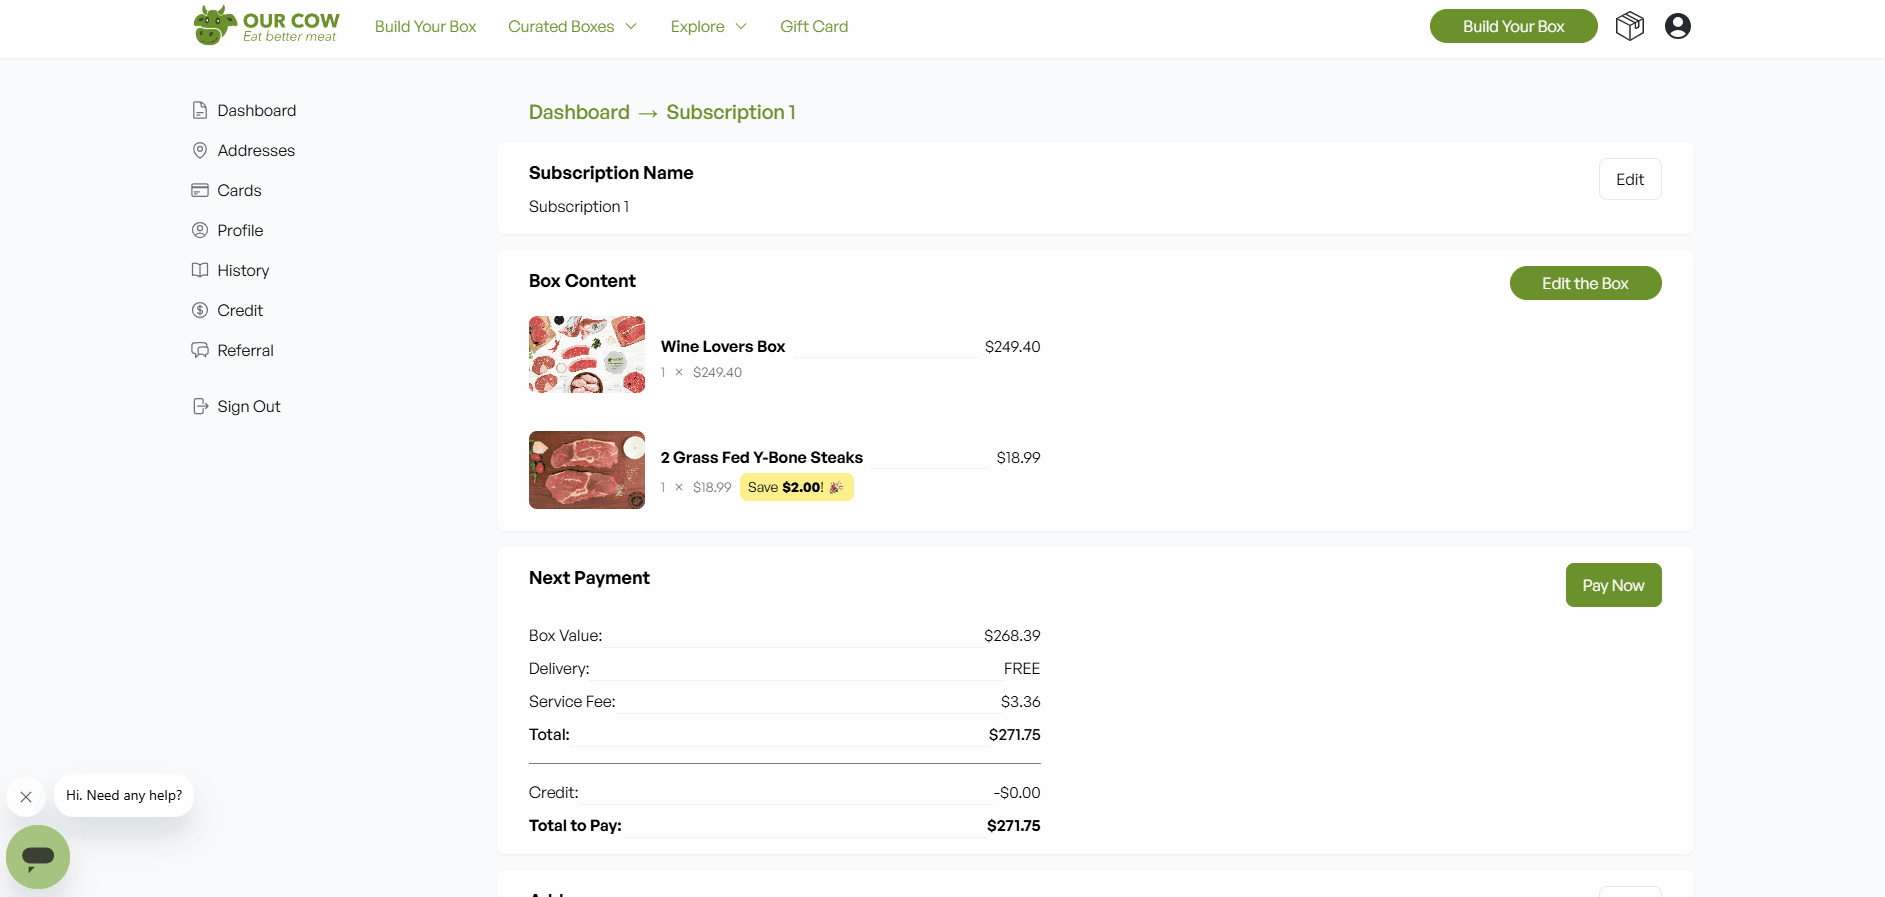Open the box cart icon
Screen dimensions: 1885x897
point(1629,26)
